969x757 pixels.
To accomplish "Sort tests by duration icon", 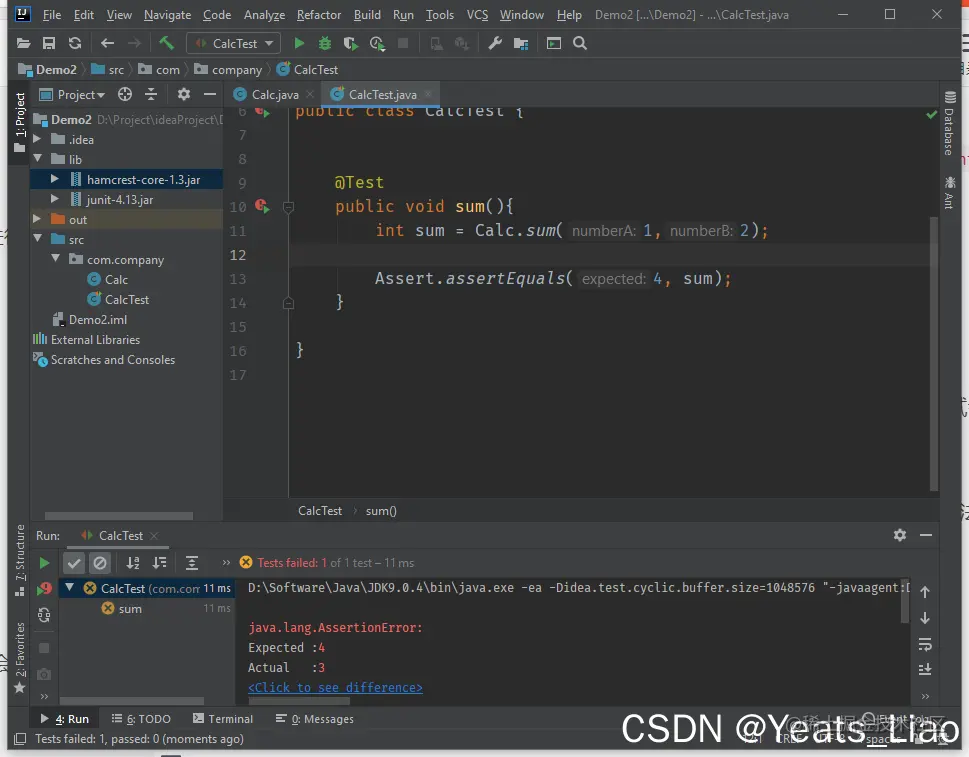I will [159, 563].
